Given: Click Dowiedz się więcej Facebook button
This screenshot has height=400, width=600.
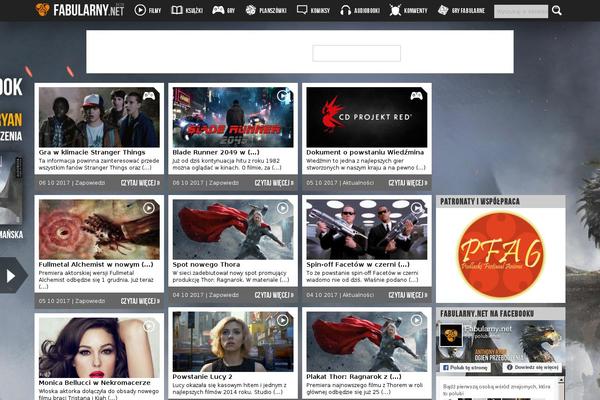Looking at the screenshot, I should (533, 367).
